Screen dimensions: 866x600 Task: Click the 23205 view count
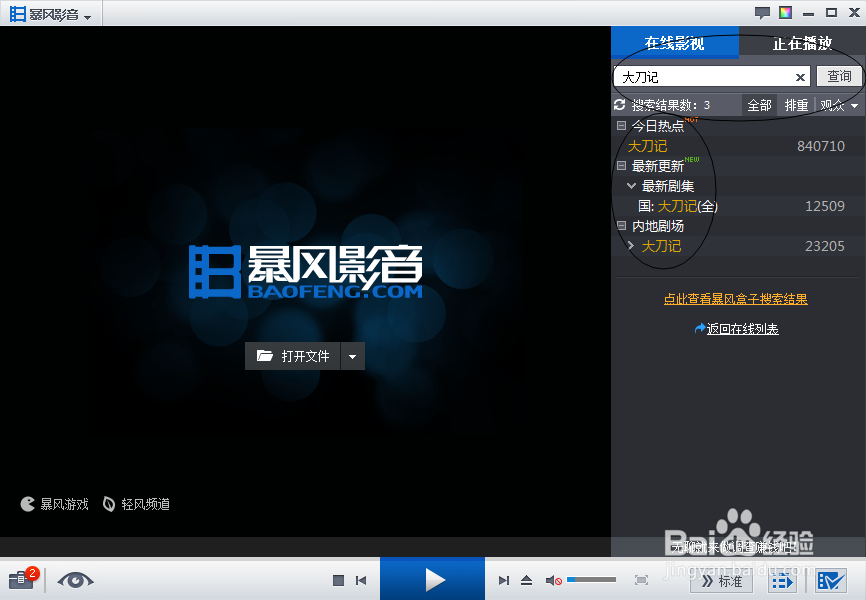tap(825, 246)
